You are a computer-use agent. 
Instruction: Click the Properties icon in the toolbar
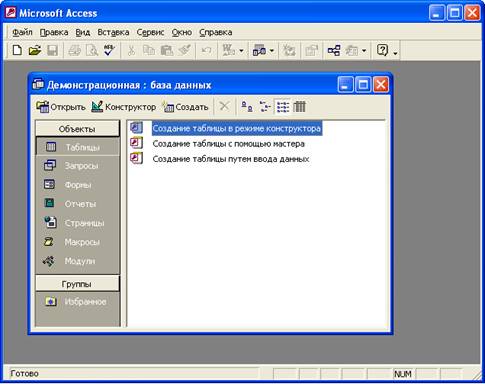(311, 50)
